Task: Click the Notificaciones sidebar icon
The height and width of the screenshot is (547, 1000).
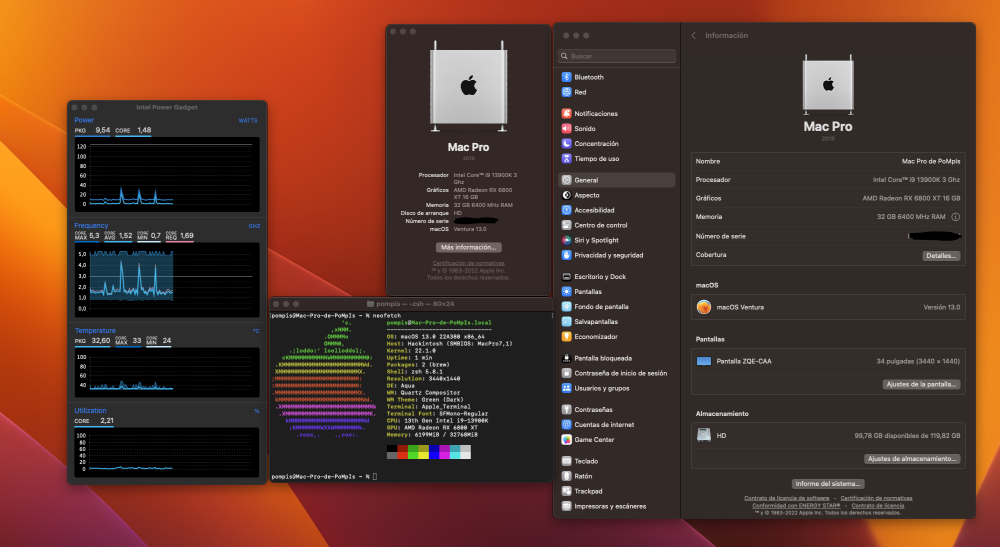Action: [566, 113]
